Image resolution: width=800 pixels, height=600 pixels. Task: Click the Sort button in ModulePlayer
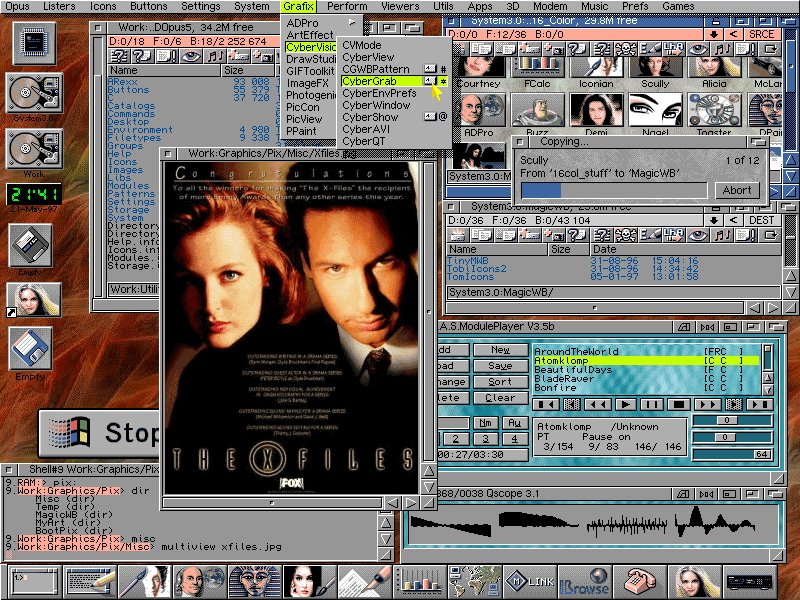(x=501, y=382)
